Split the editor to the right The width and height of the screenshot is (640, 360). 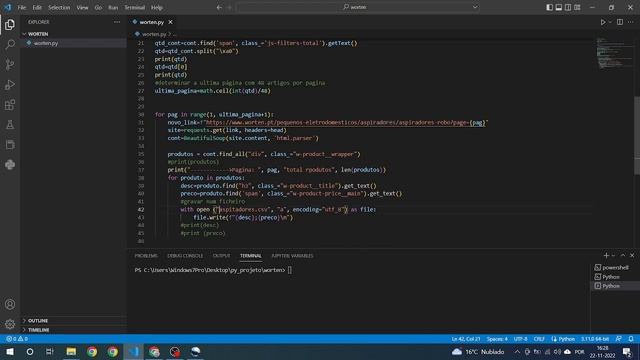coord(620,22)
